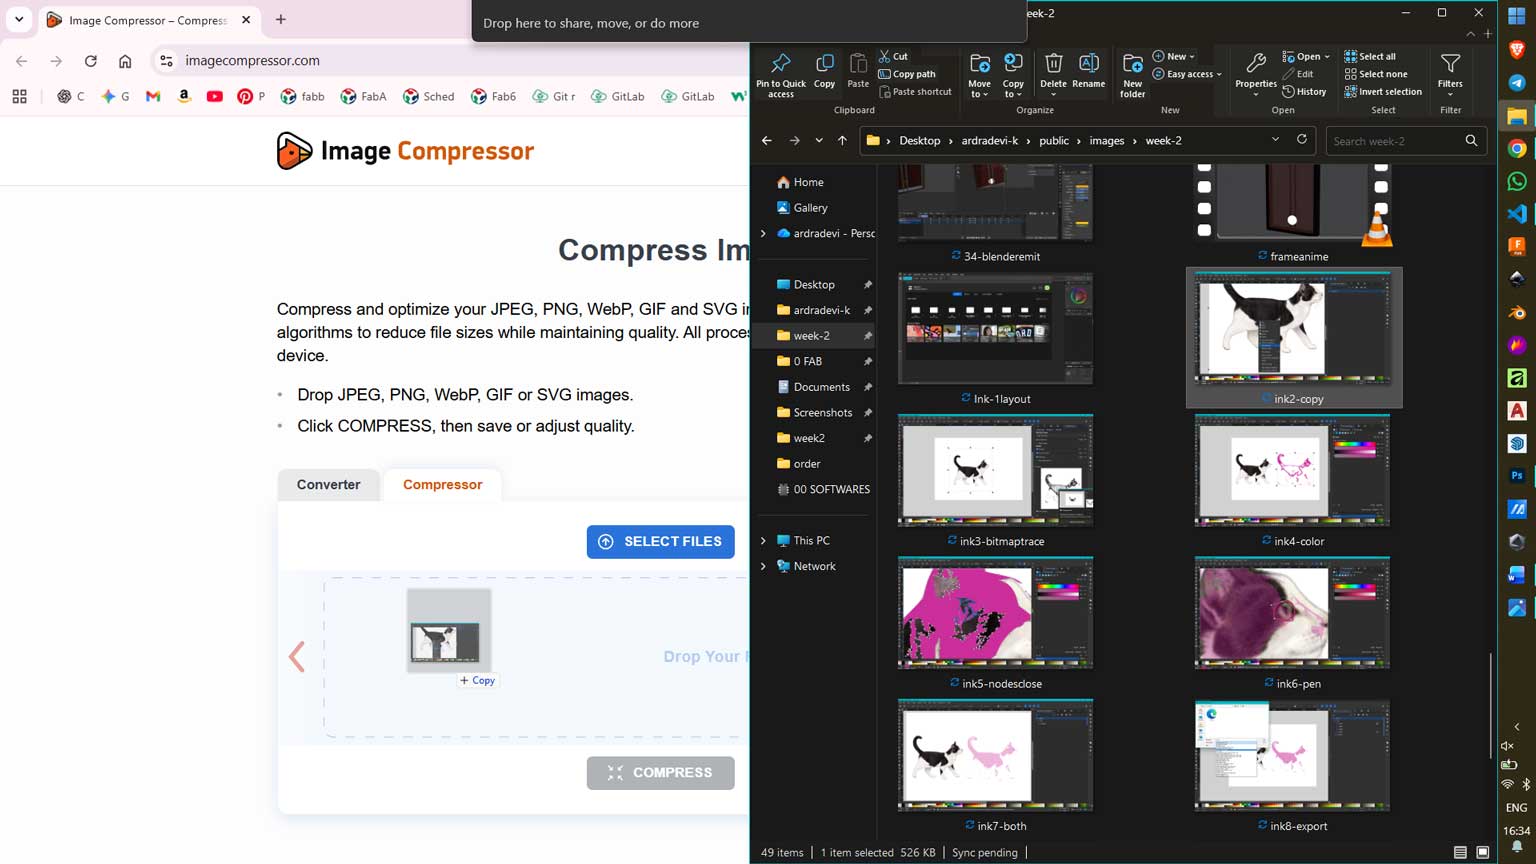The width and height of the screenshot is (1536, 864).
Task: Click the Delete icon in the ribbon
Action: (1053, 67)
